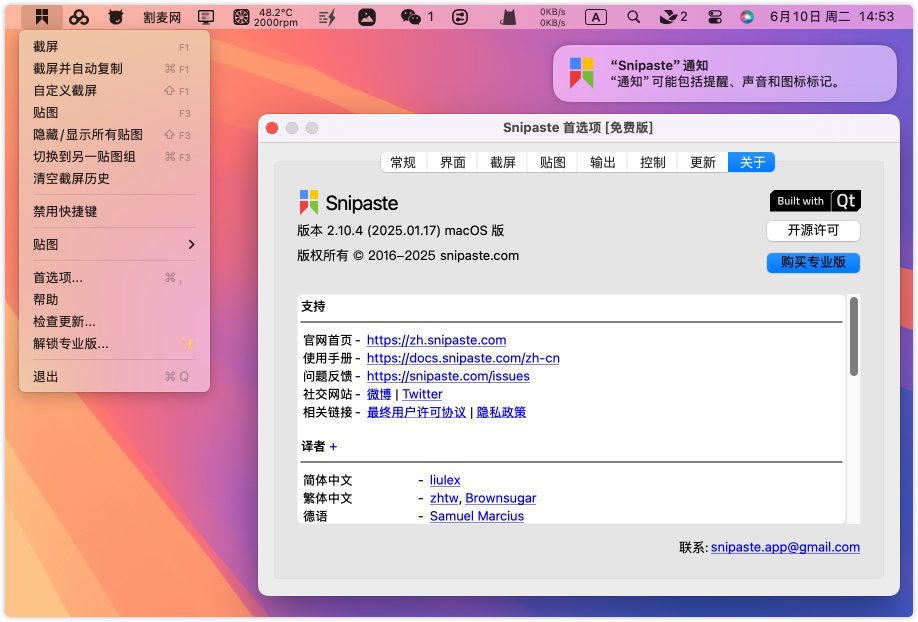
Task: Select the 输出 preferences tab
Action: click(x=602, y=162)
